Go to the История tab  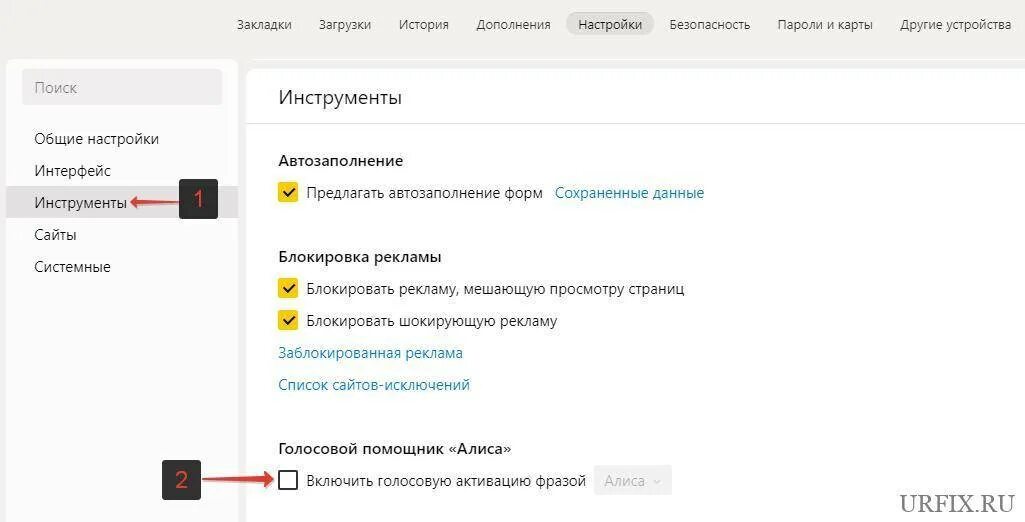(424, 25)
